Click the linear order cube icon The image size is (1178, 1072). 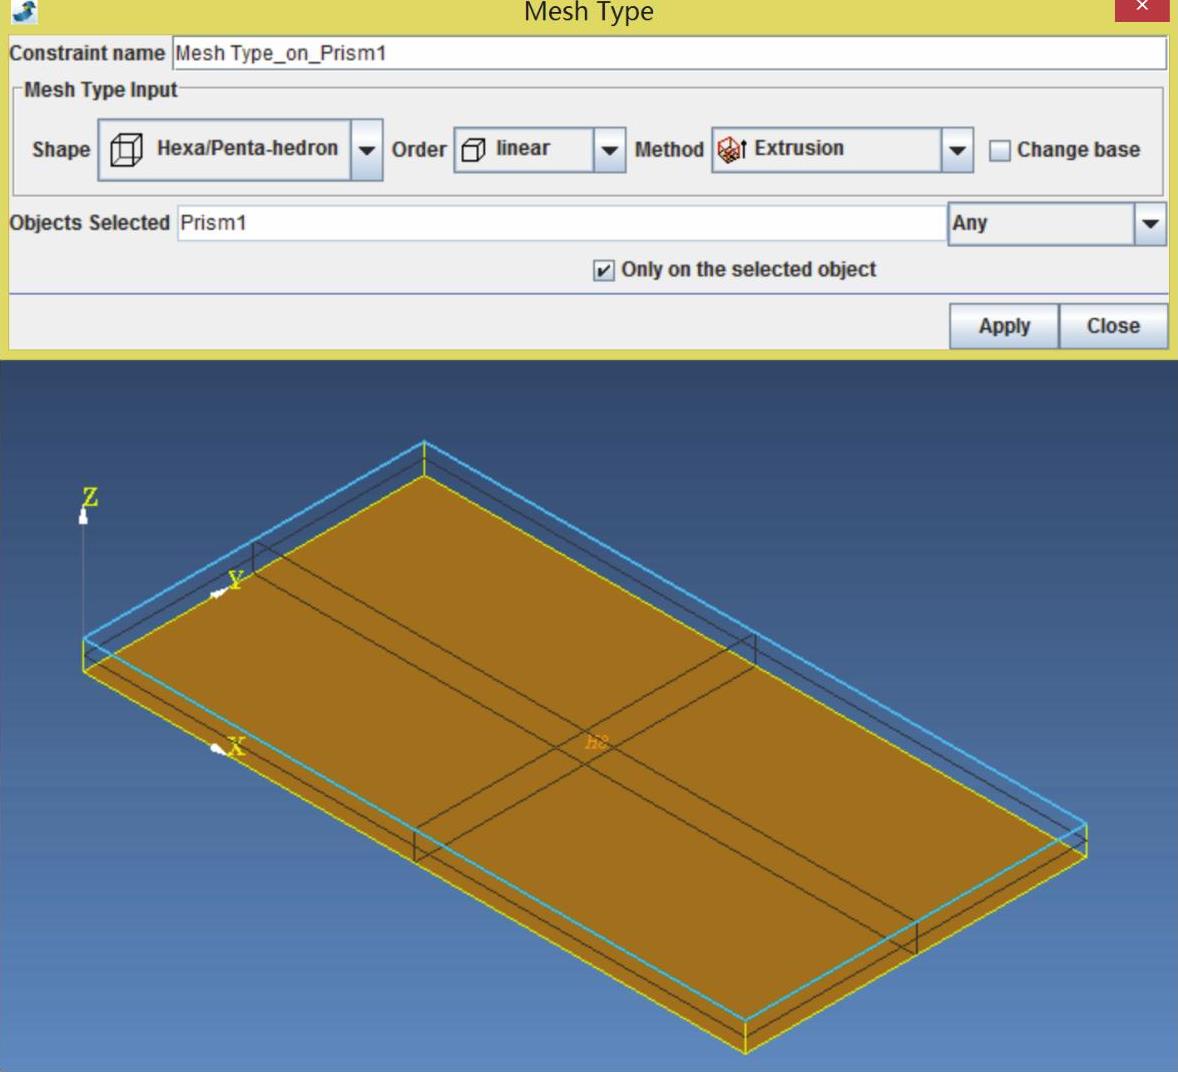[x=474, y=150]
